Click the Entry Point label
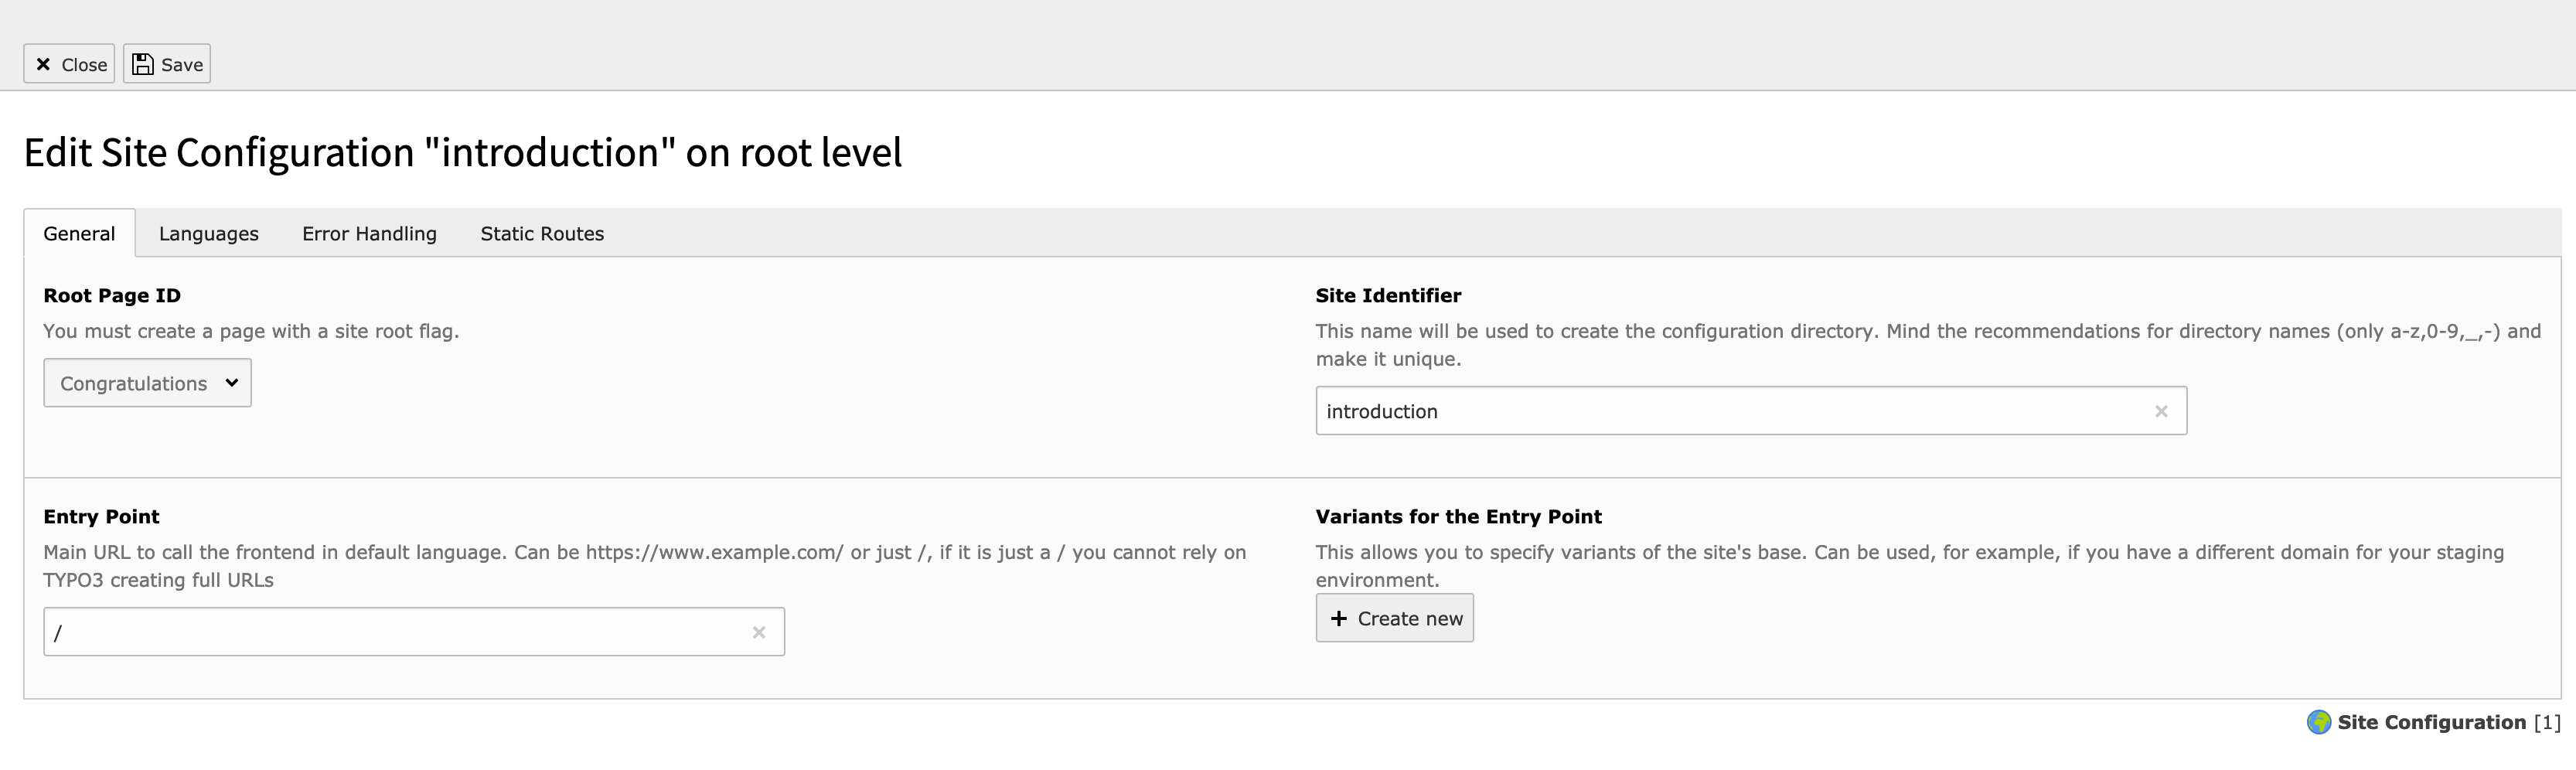 click(101, 516)
